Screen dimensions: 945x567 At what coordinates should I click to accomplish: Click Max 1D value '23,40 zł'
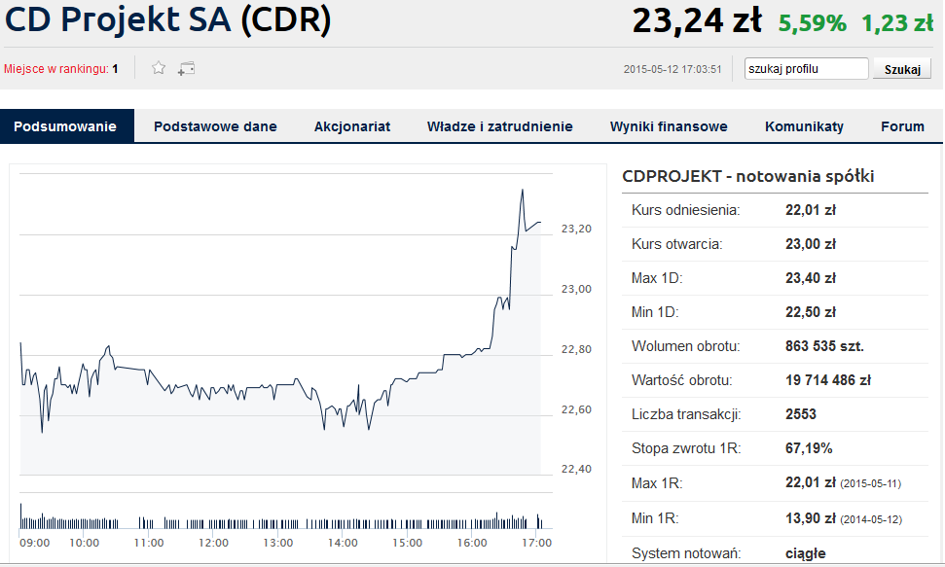click(811, 278)
